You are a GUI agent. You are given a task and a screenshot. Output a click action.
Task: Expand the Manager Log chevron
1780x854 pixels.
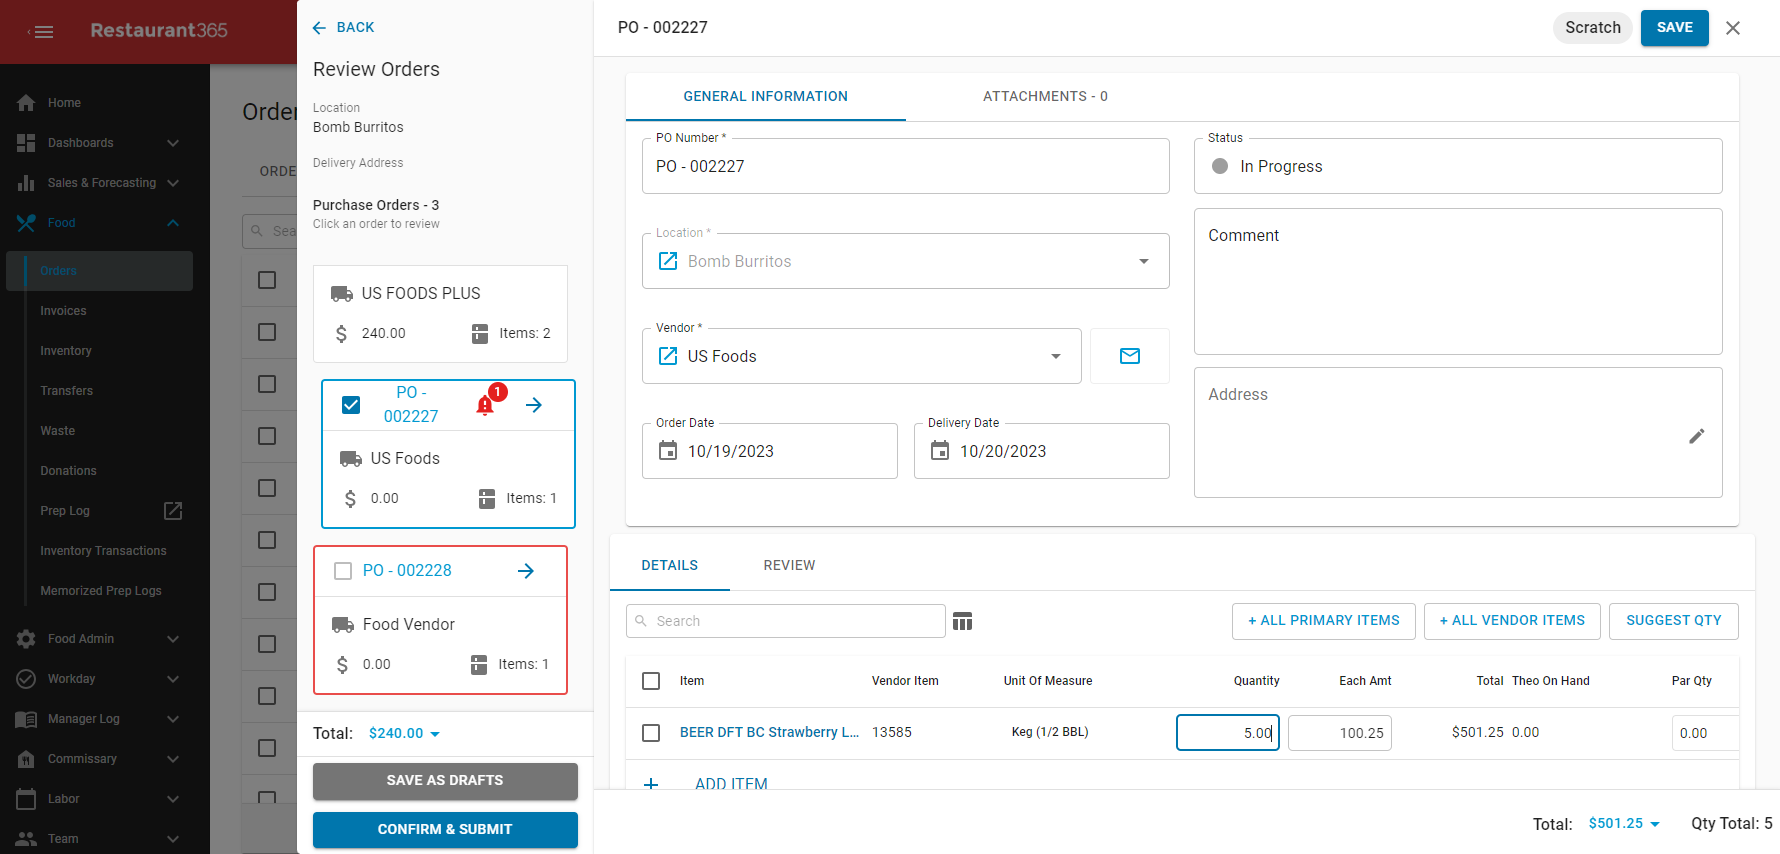(173, 719)
